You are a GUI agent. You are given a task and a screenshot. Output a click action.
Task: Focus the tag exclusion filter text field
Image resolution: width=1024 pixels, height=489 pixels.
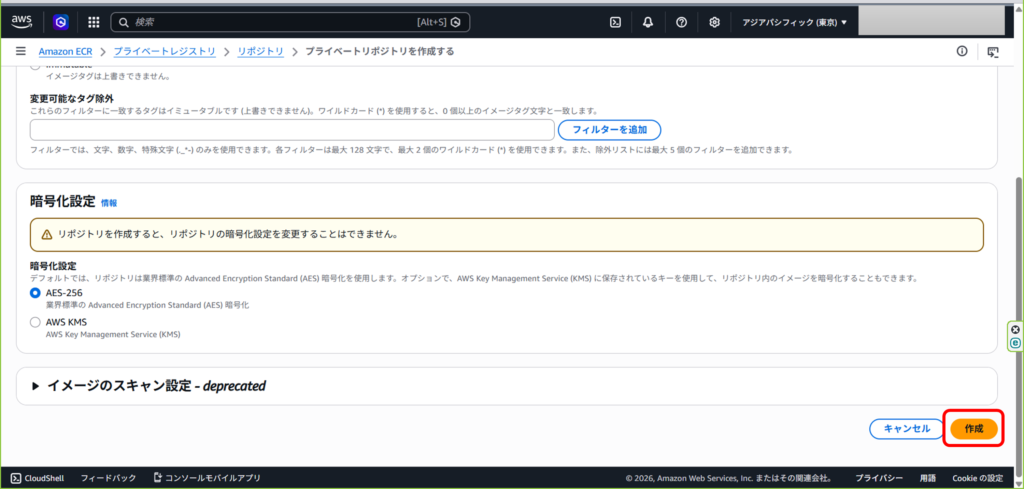coord(291,130)
